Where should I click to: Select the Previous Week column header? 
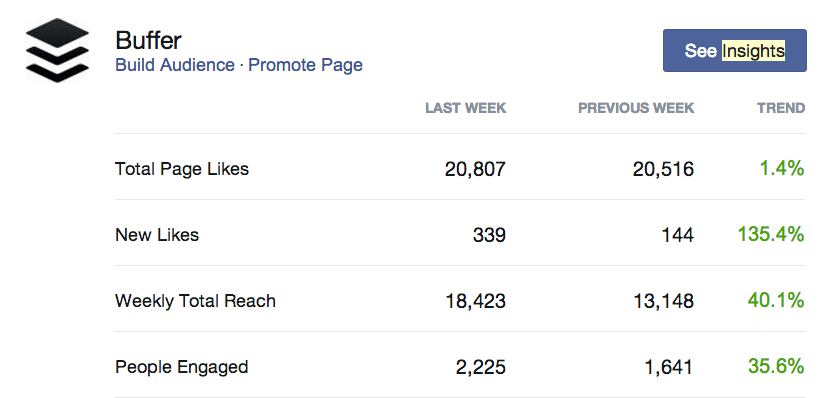point(636,108)
